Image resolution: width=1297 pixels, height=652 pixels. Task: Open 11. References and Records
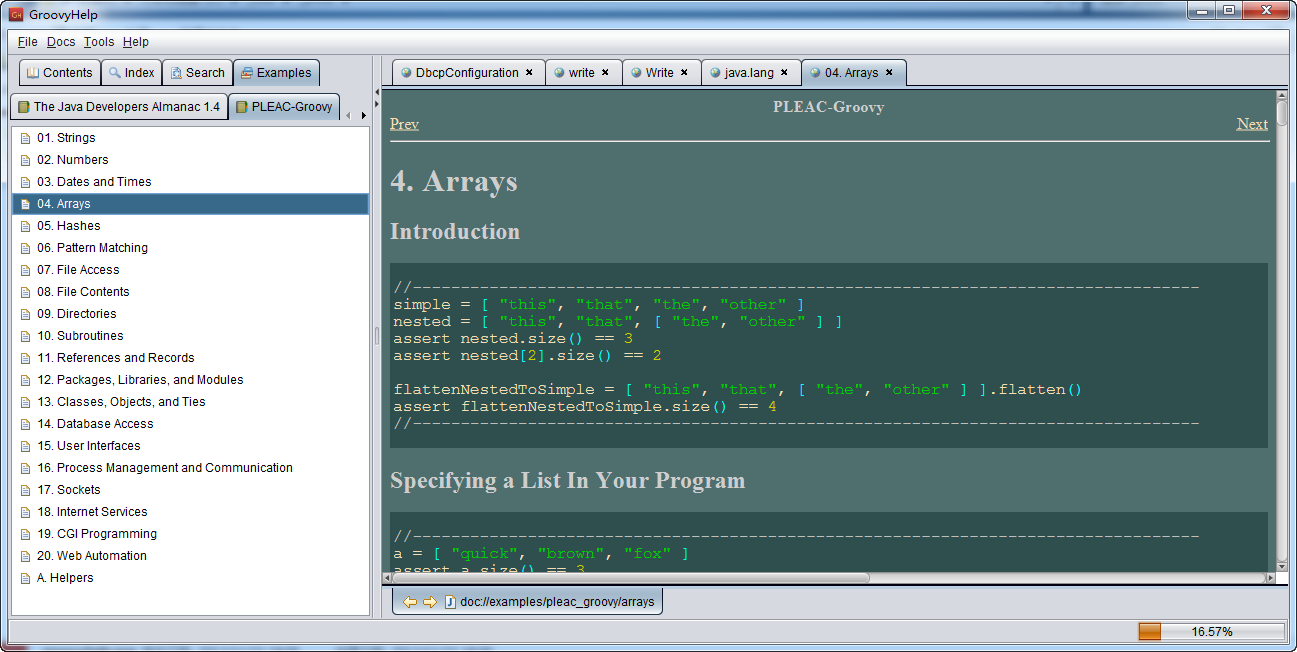(190, 358)
